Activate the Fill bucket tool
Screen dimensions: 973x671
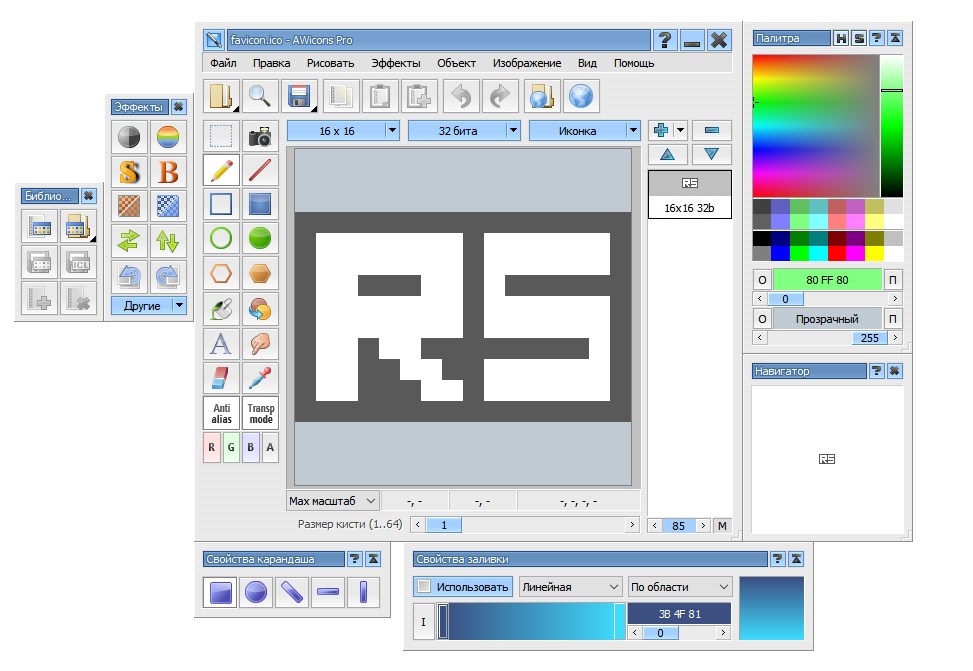220,308
